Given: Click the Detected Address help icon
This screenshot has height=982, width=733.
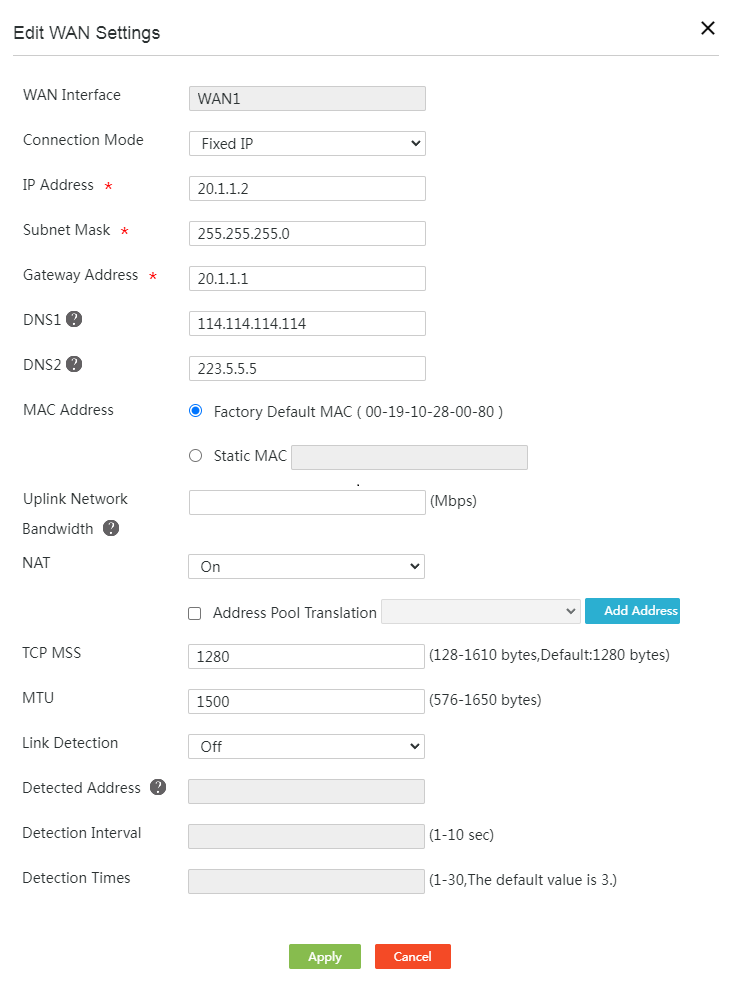Looking at the screenshot, I should tap(158, 787).
